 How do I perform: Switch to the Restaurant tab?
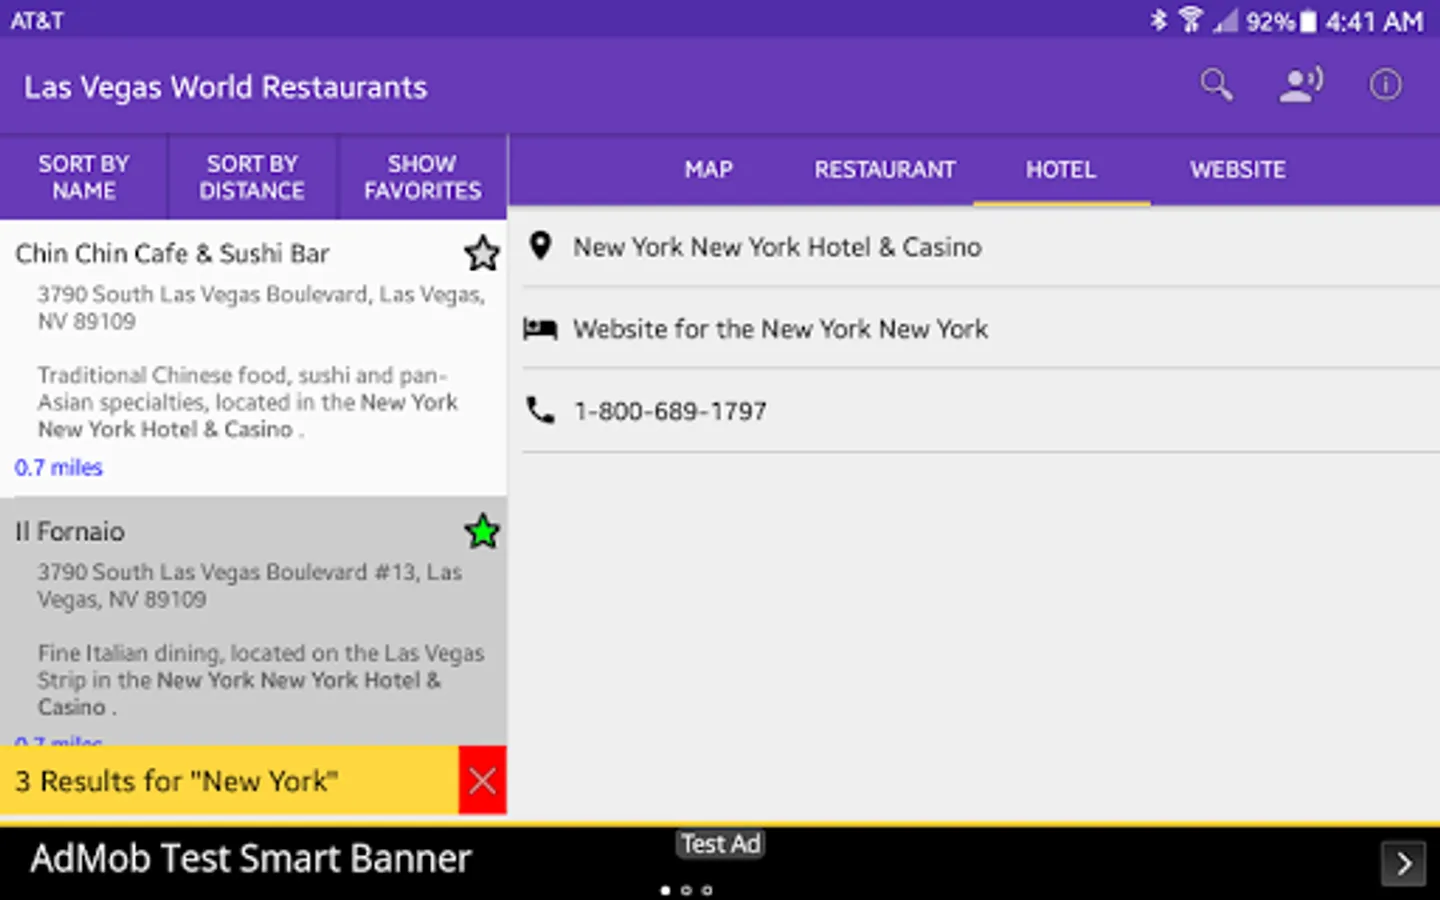(x=885, y=170)
